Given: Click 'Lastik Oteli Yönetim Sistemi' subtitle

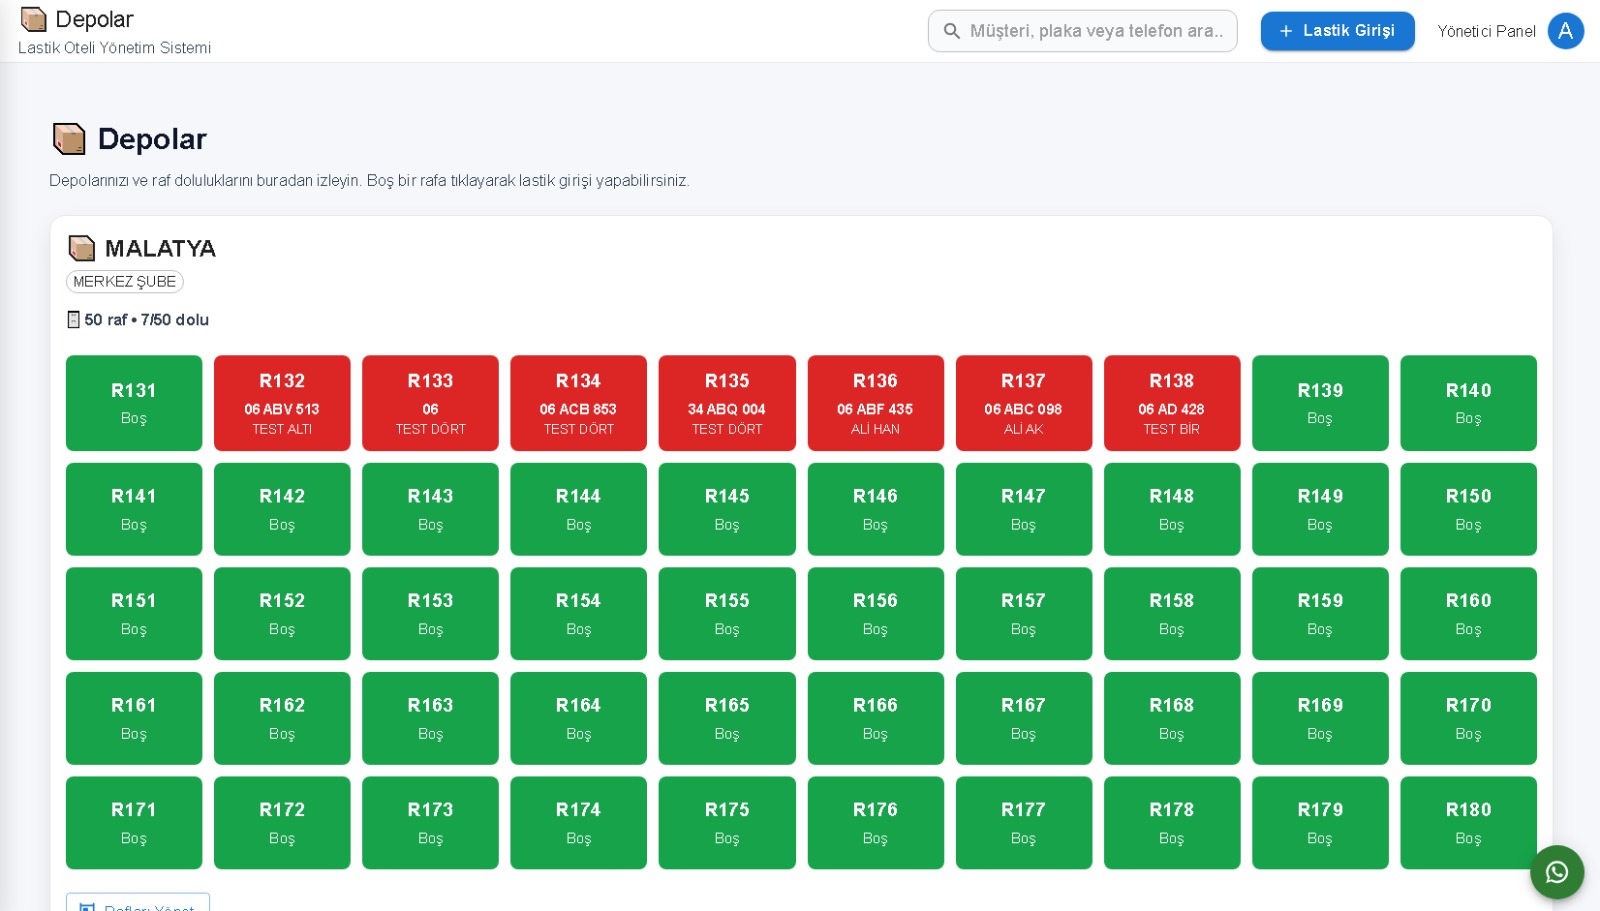Looking at the screenshot, I should pyautogui.click(x=115, y=48).
